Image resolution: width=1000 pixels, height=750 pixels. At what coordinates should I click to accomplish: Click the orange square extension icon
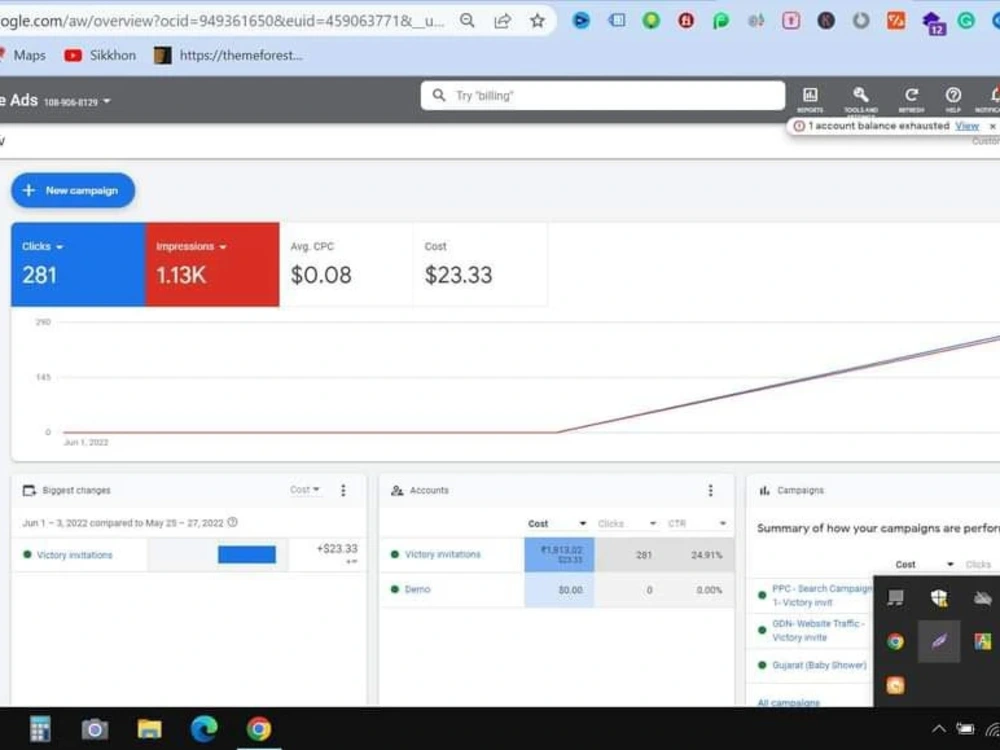[x=896, y=21]
